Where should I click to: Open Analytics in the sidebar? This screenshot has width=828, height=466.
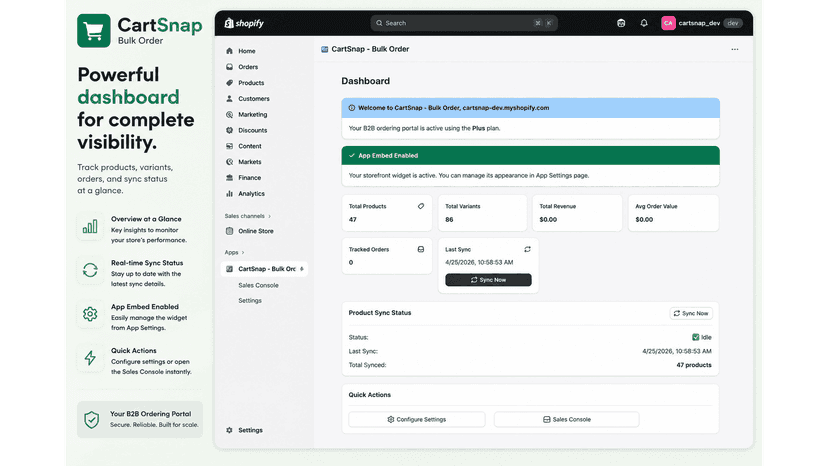251,194
